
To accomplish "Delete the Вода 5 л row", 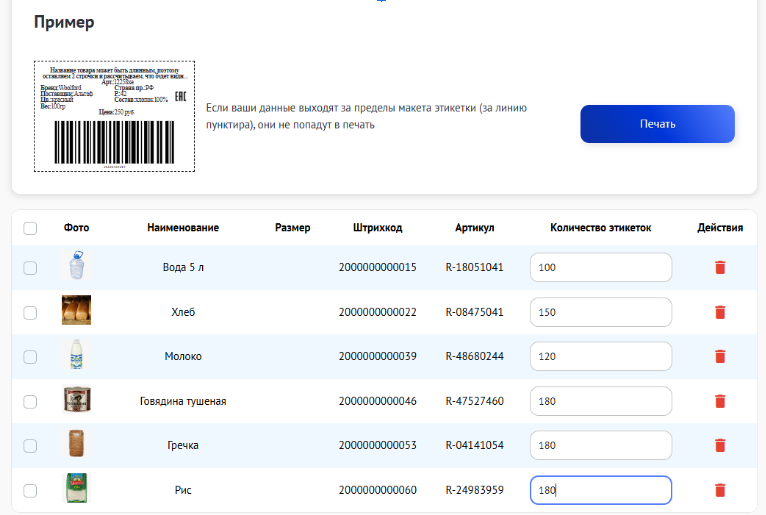I will coord(719,268).
